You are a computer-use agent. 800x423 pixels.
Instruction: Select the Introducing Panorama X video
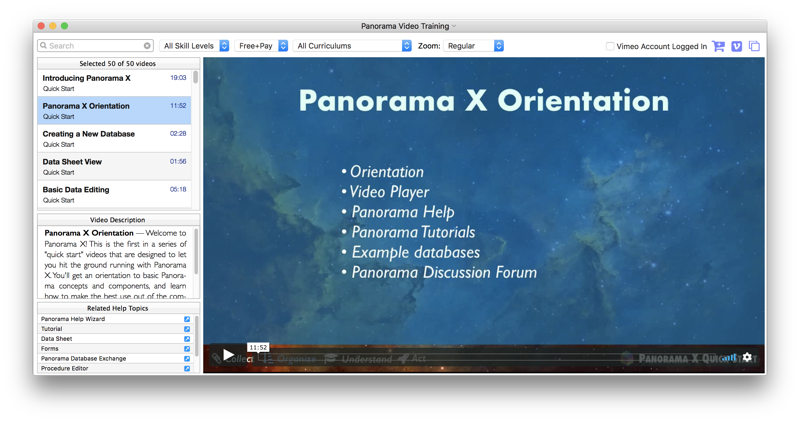[x=114, y=83]
